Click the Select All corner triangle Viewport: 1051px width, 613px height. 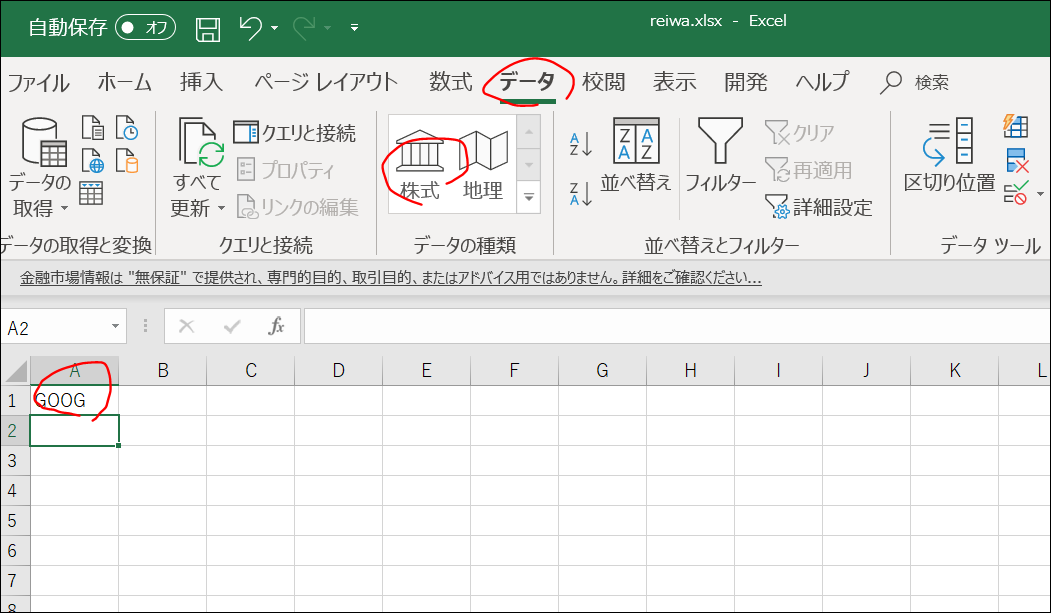tap(15, 370)
